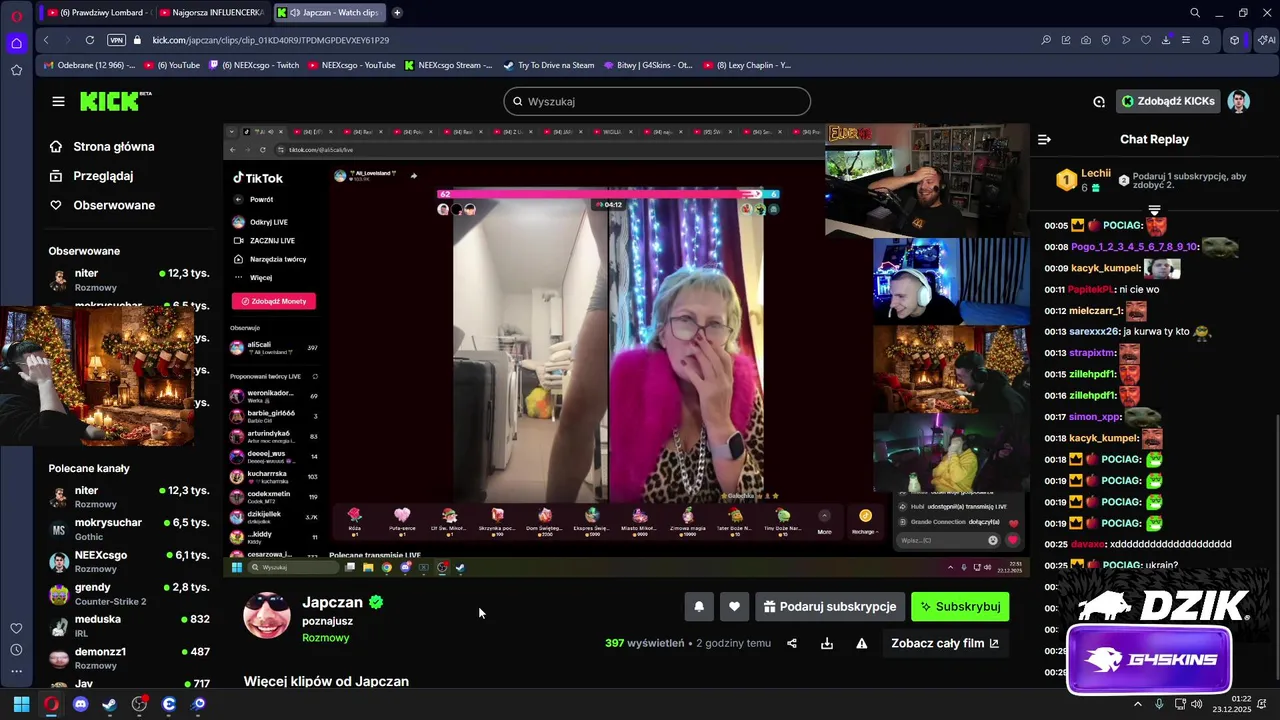The image size is (1280, 720).
Task: Open the NEEXcsgo - Twitch bookmark
Action: tap(253, 65)
